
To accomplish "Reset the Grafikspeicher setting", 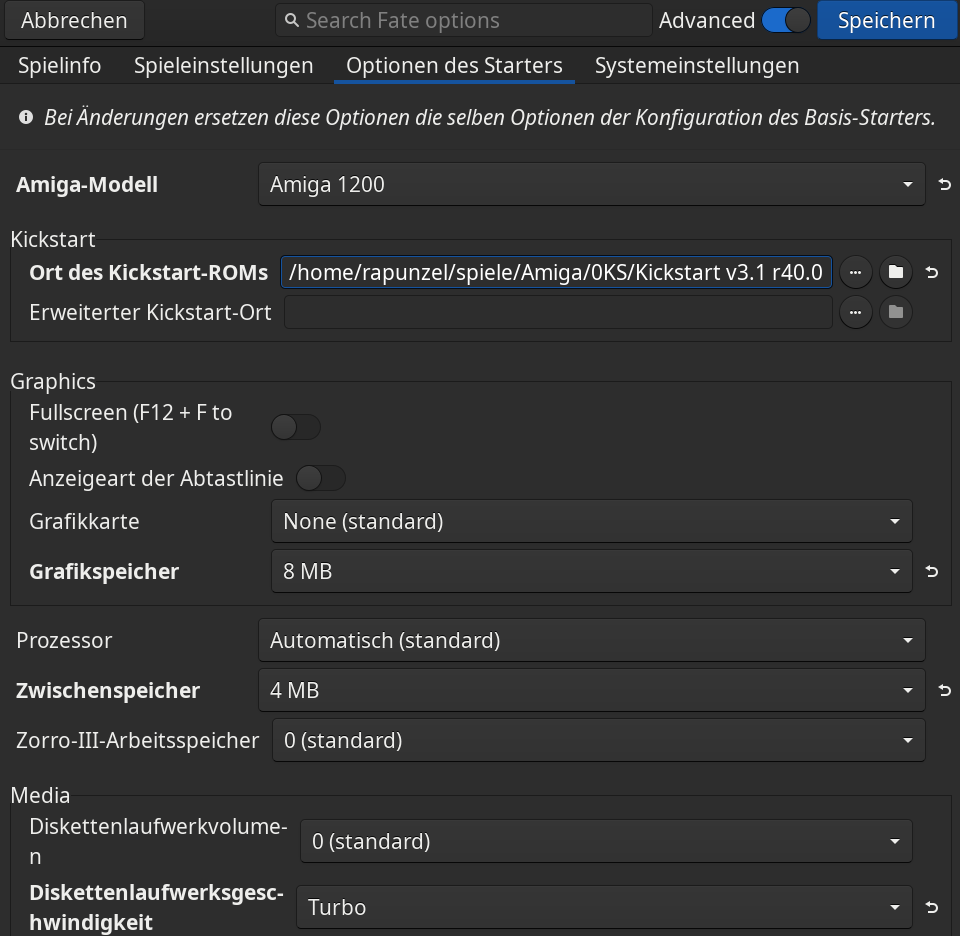I will tap(931, 571).
